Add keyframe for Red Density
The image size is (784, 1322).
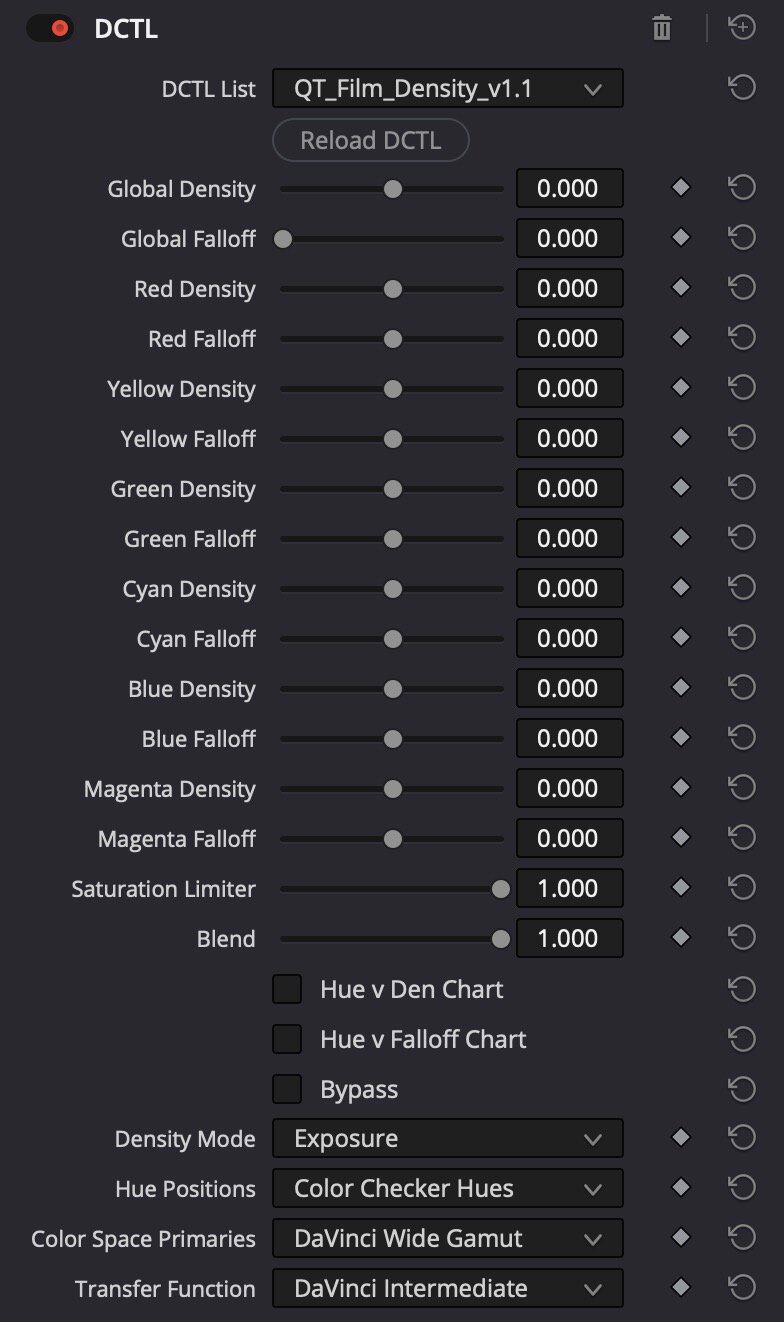pyautogui.click(x=681, y=288)
